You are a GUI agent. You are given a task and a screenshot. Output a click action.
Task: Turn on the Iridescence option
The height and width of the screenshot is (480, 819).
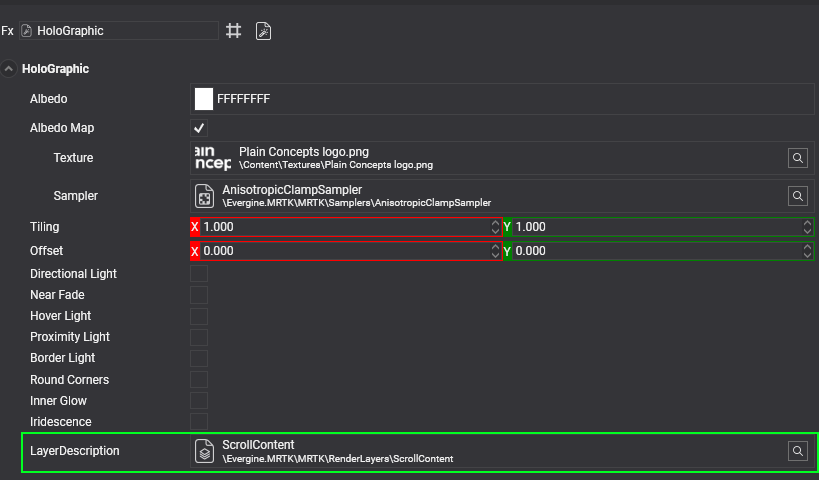[199, 422]
